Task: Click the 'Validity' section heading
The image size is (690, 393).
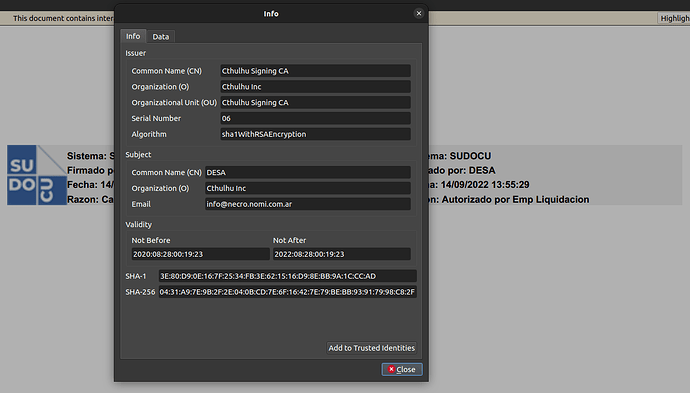Action: (x=139, y=224)
